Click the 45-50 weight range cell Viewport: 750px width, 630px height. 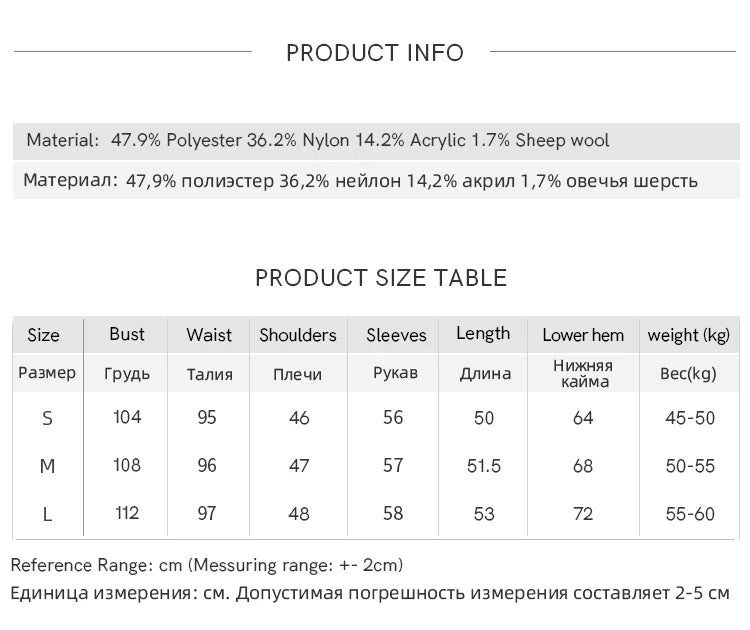pos(690,418)
